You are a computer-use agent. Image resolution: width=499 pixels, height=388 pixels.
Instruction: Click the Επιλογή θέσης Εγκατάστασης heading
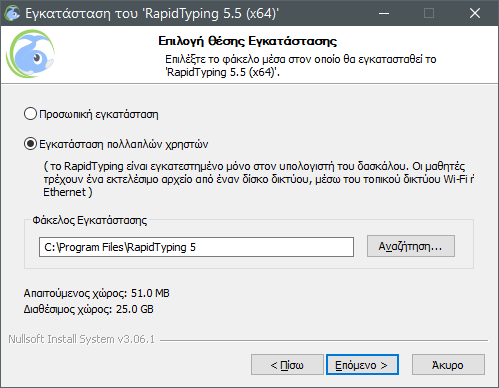[x=248, y=41]
